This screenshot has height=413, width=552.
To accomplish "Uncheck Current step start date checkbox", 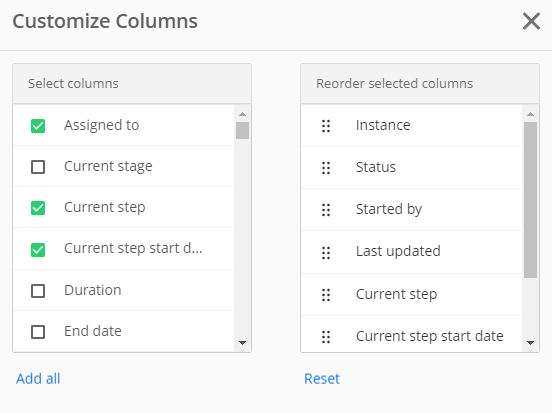I will [x=38, y=250].
